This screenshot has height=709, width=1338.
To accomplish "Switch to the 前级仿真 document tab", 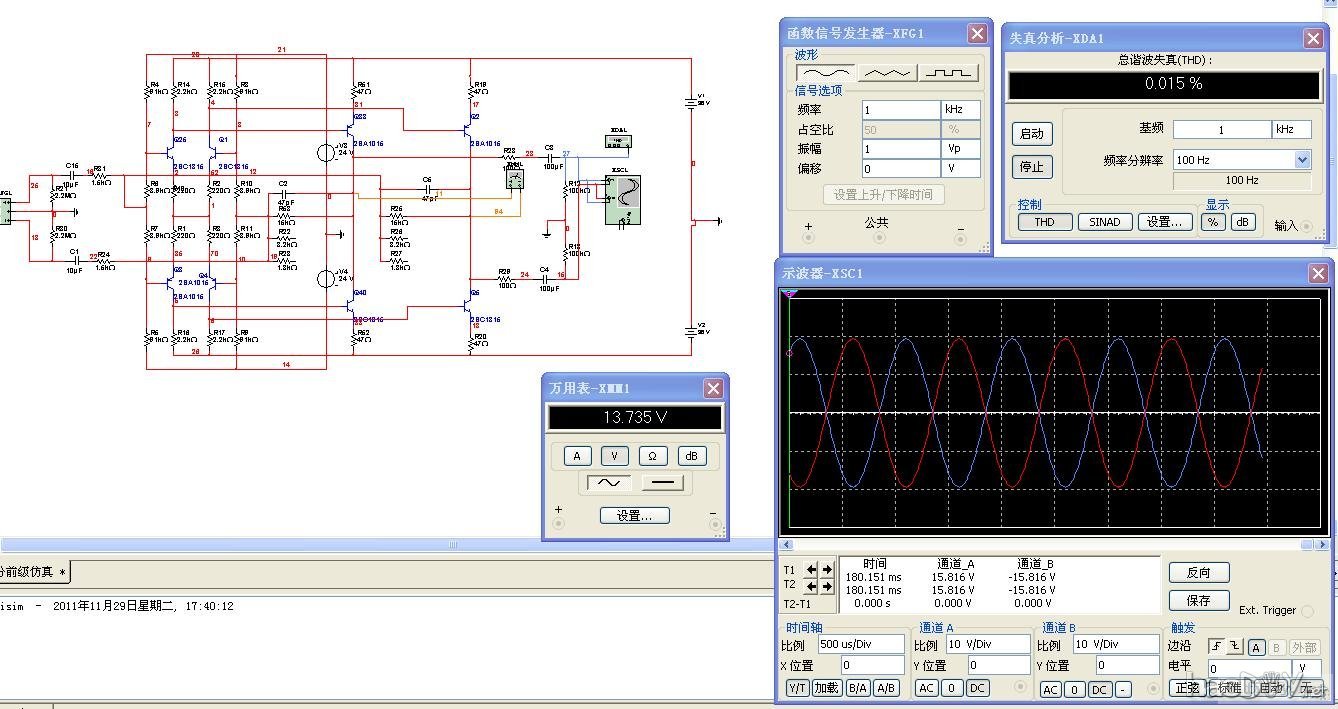I will pyautogui.click(x=32, y=572).
